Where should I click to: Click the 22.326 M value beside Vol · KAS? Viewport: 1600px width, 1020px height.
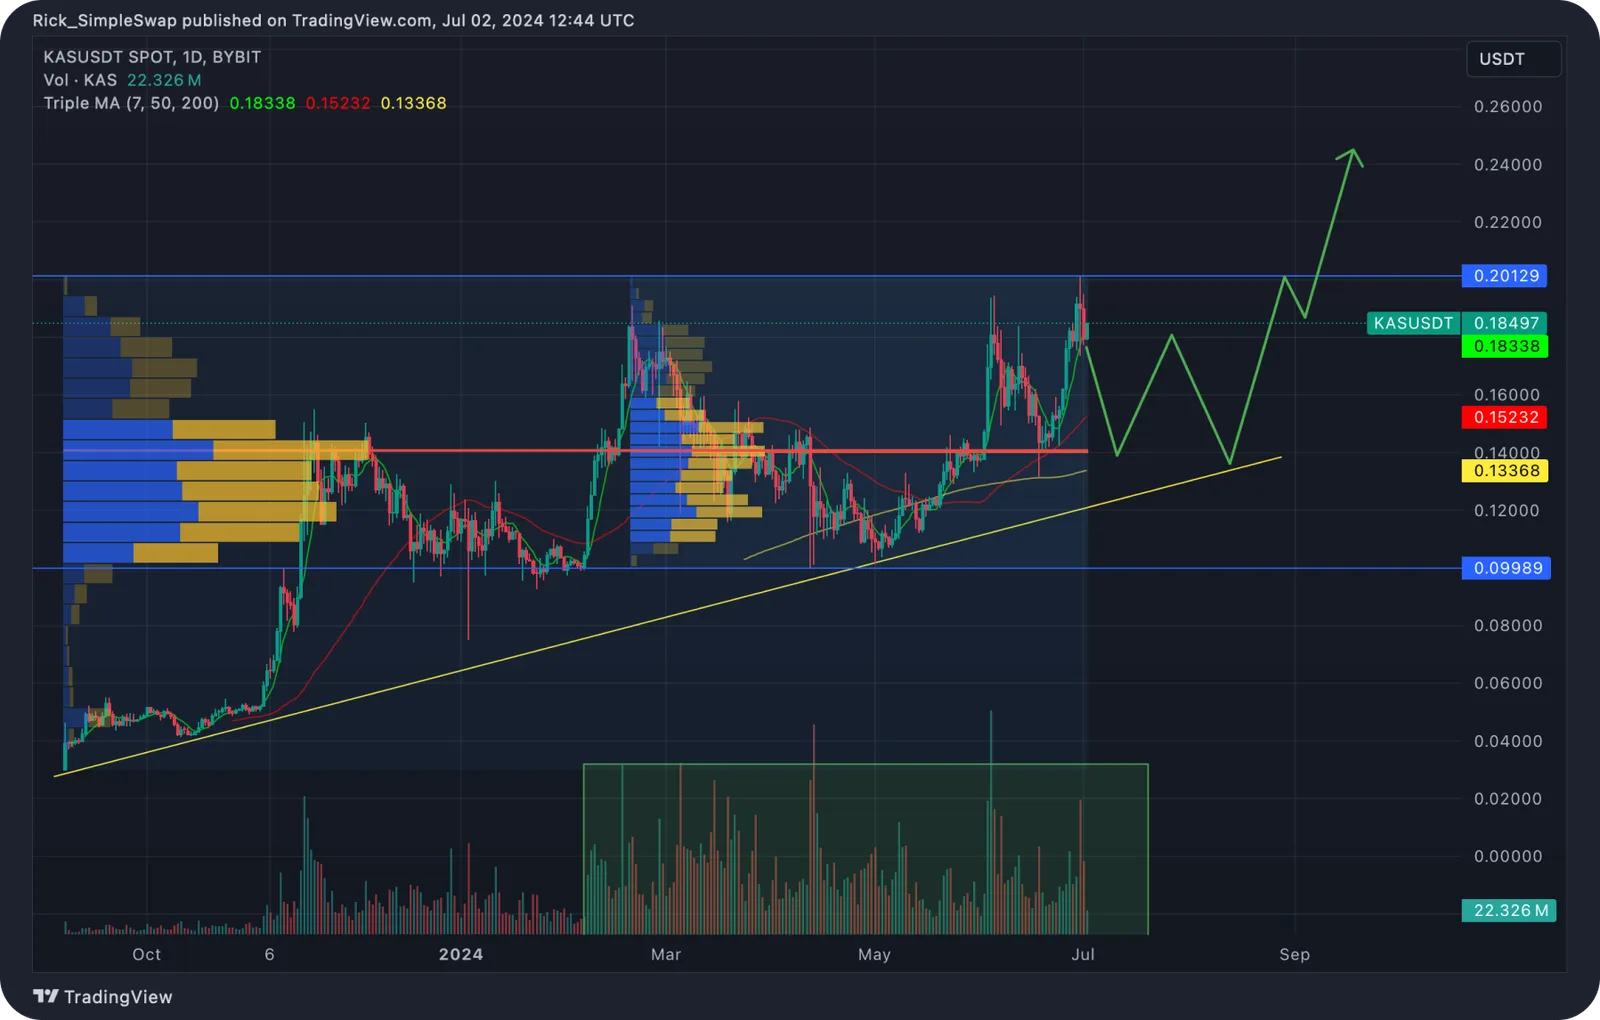164,80
